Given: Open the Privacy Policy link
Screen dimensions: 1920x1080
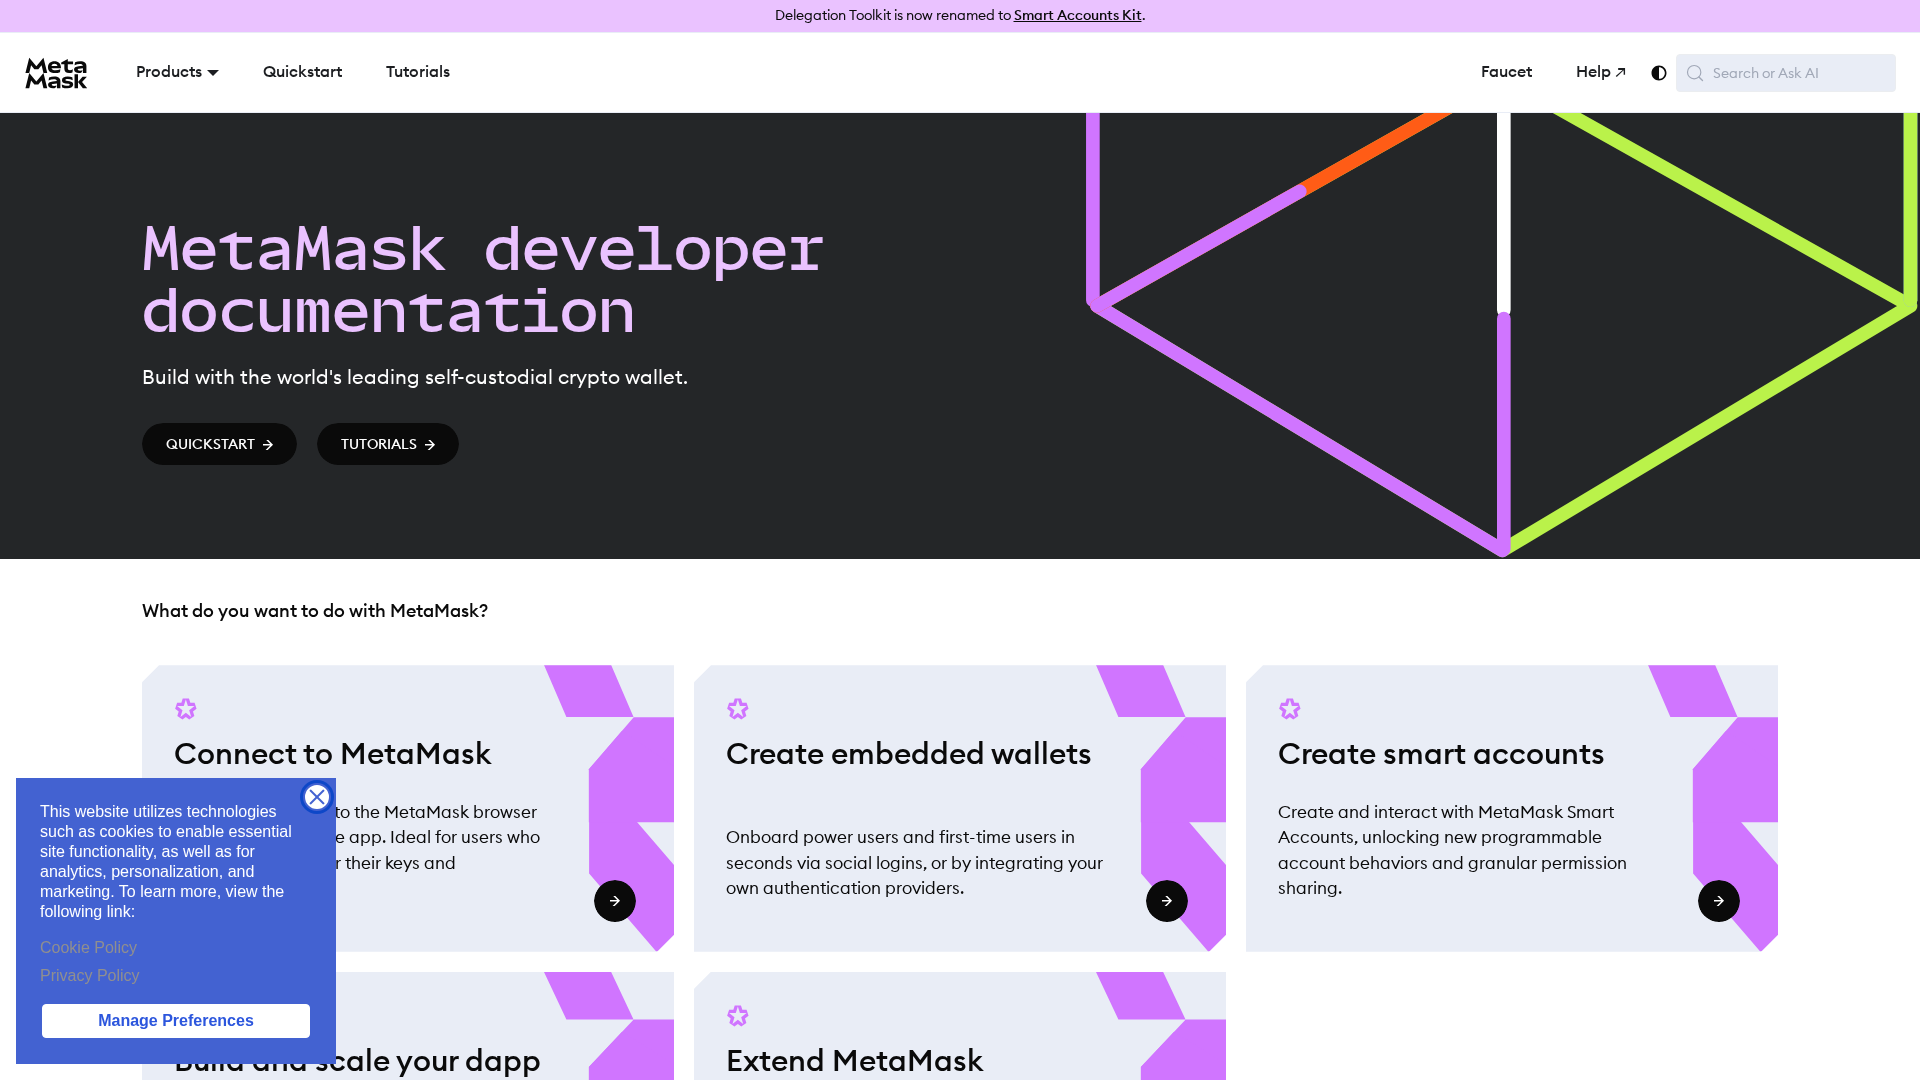Looking at the screenshot, I should 90,976.
